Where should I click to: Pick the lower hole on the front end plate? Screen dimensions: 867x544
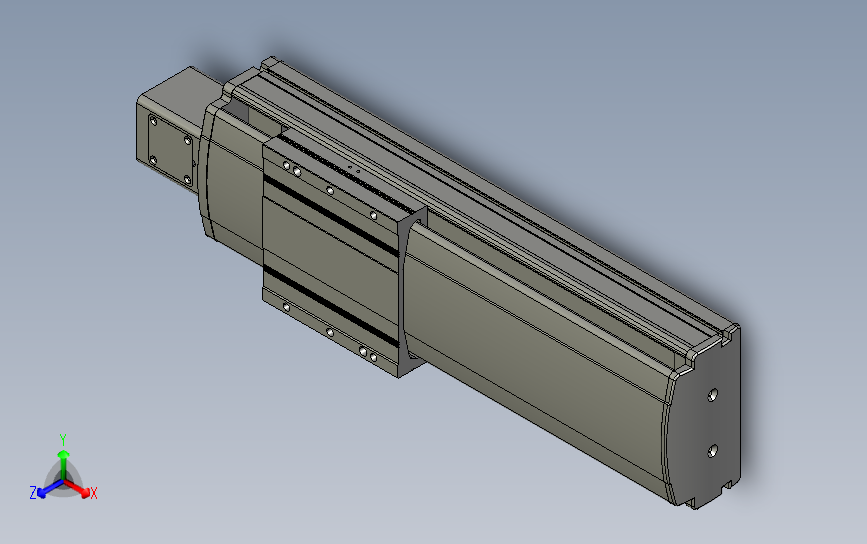(x=712, y=451)
